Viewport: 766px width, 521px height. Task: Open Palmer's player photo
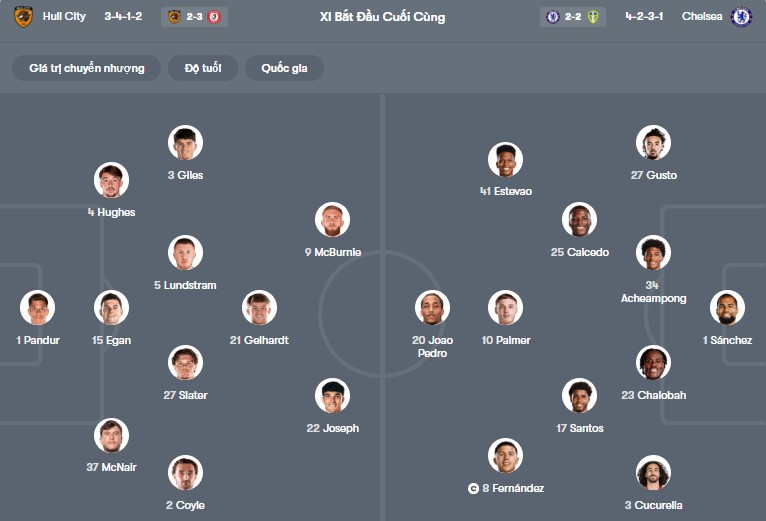506,308
